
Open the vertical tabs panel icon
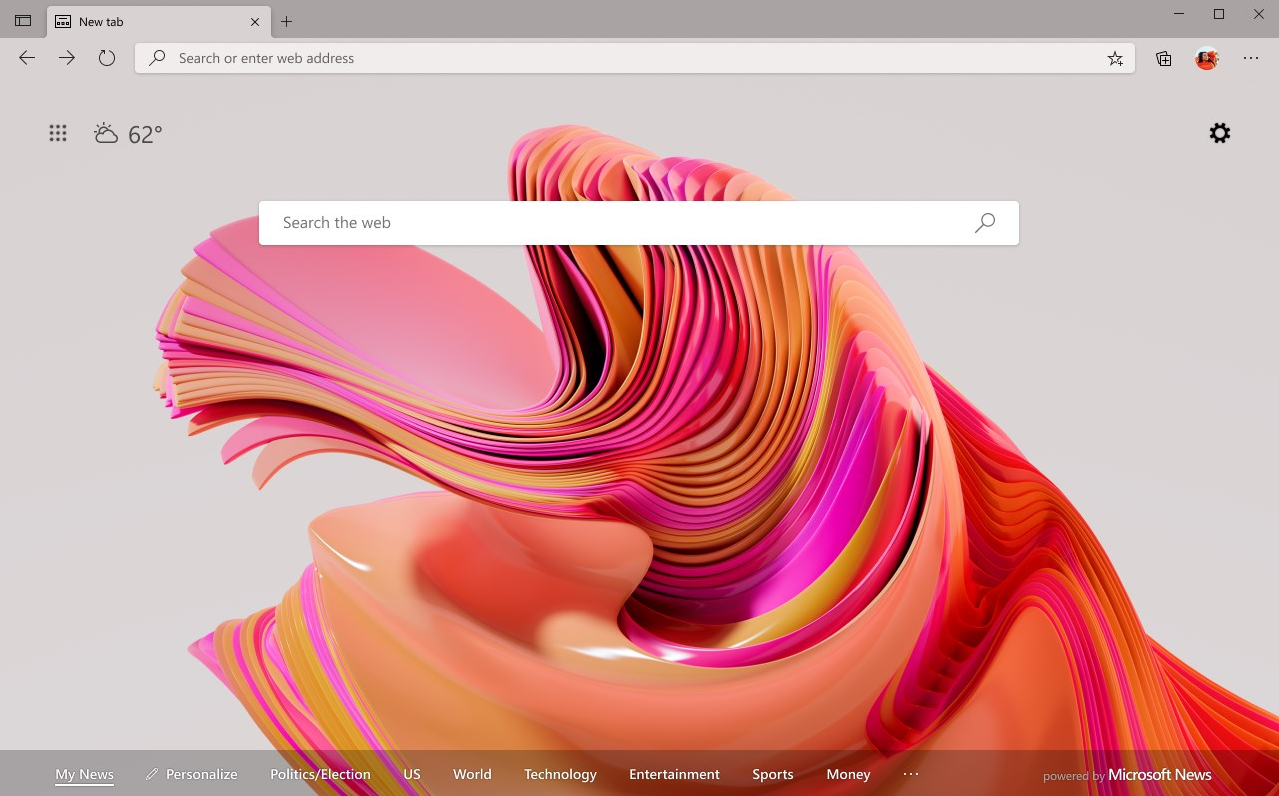[x=23, y=21]
